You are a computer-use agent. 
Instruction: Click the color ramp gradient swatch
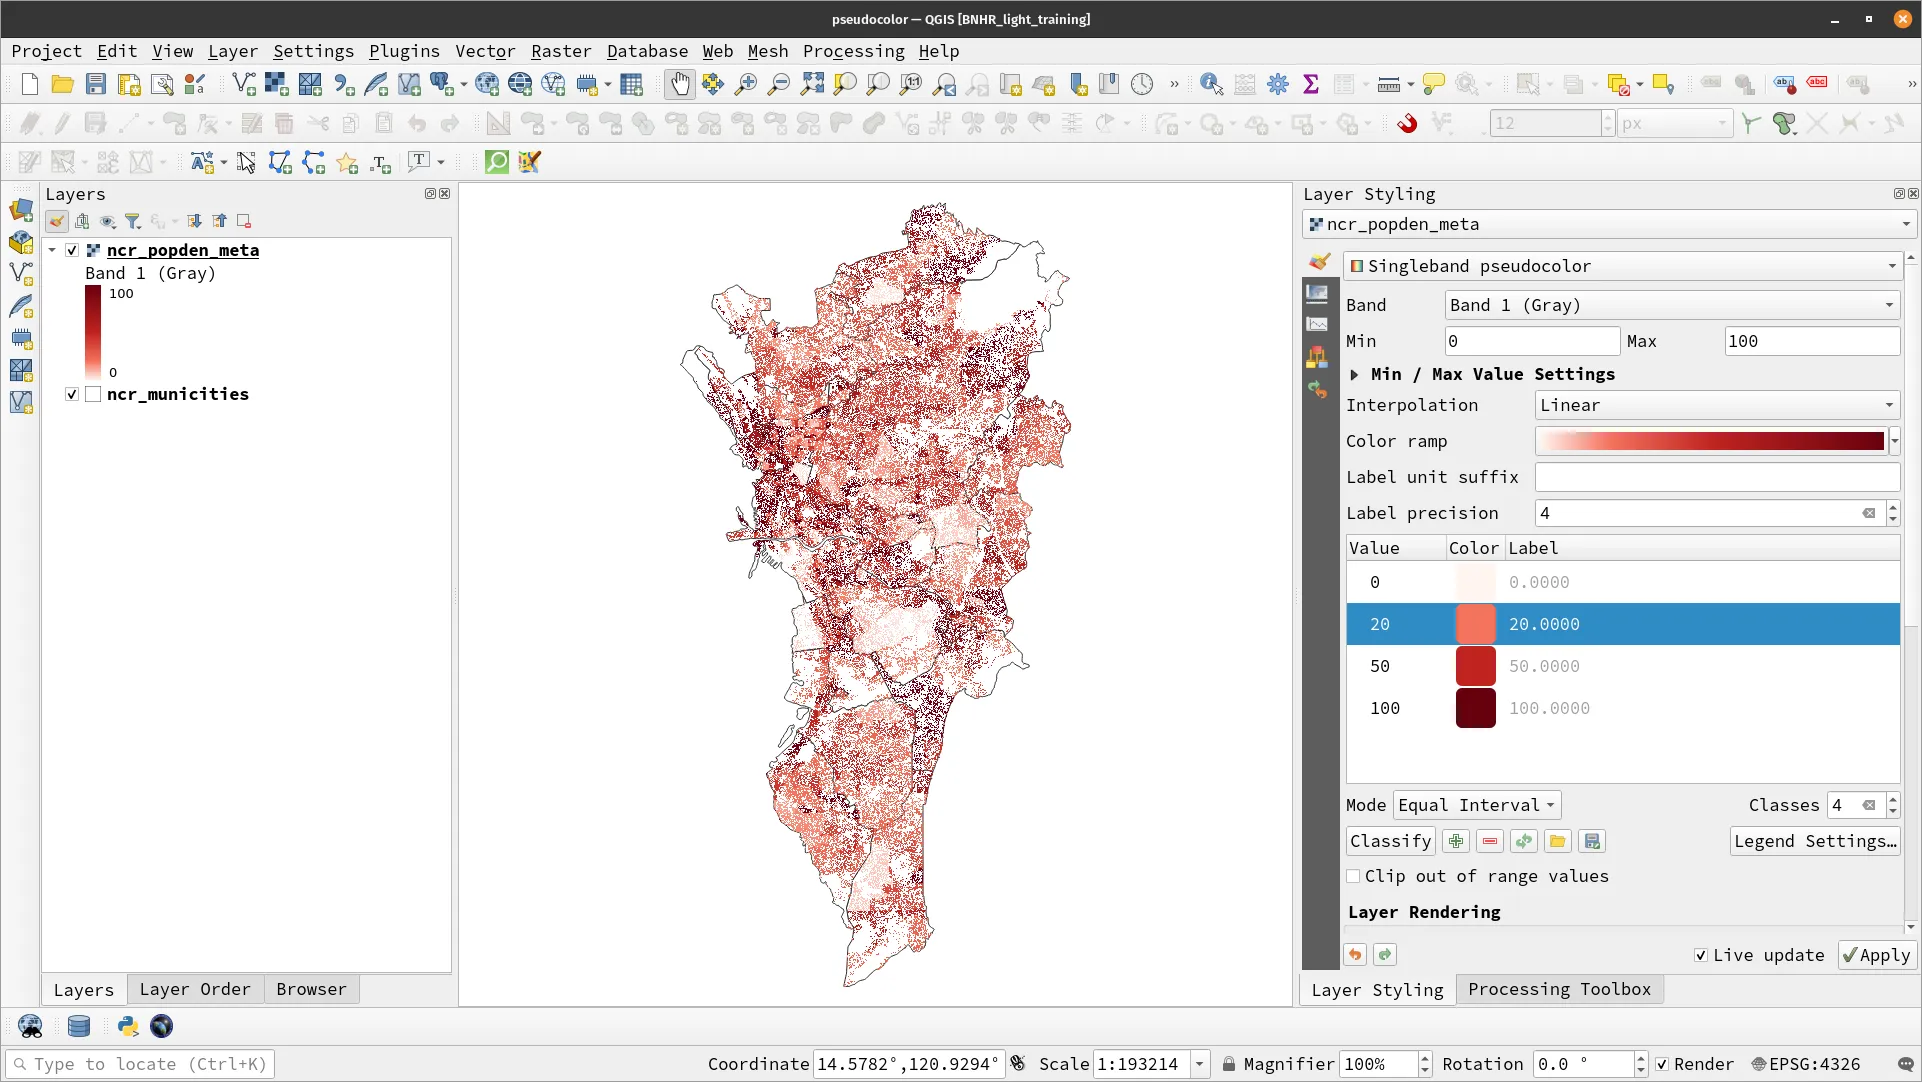click(x=1709, y=439)
